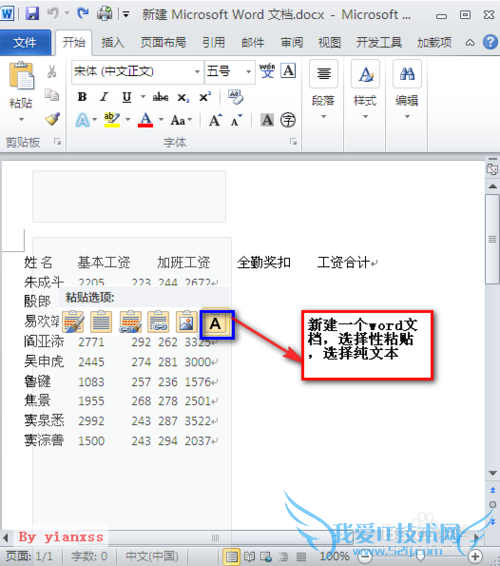Expand the underline style dropdown arrow
Viewport: 500px width, 566px height.
click(143, 97)
